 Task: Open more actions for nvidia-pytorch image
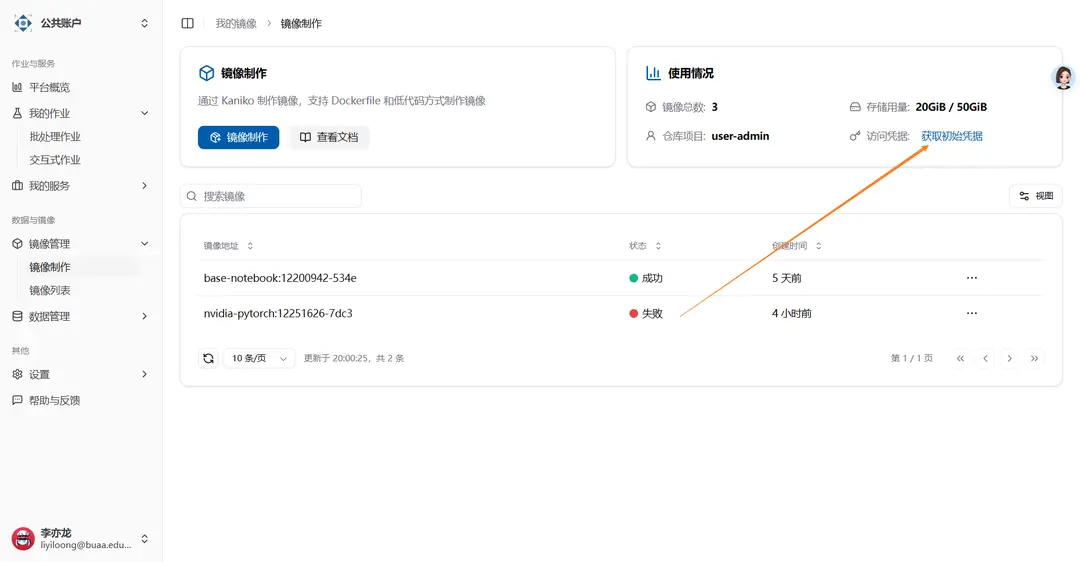coord(971,313)
